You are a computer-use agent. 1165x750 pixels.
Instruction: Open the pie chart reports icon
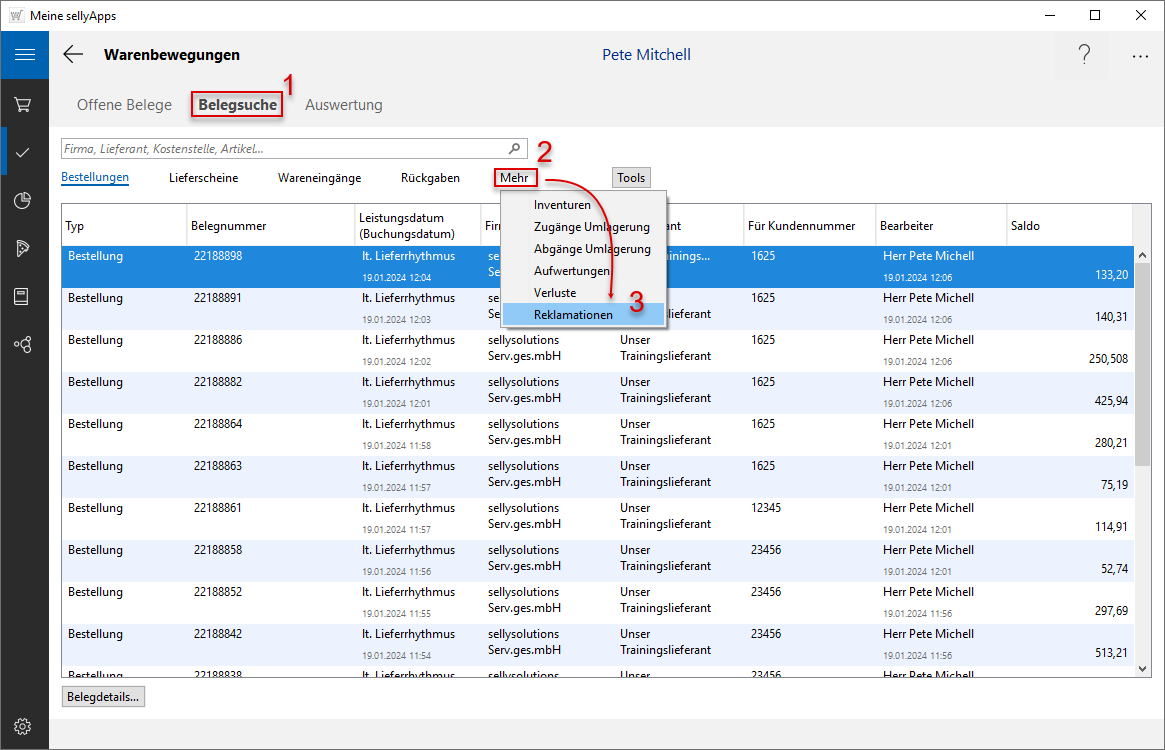(x=23, y=200)
